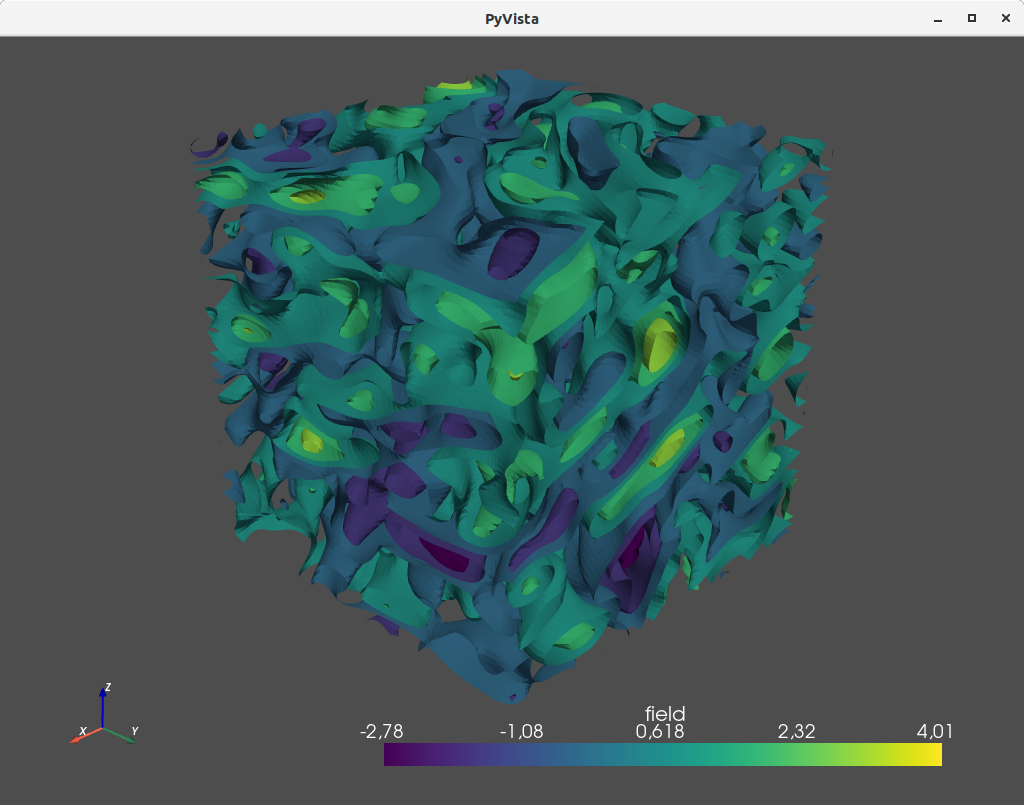This screenshot has height=805, width=1024.
Task: Click the -2,78 minimum colorbar label
Action: pyautogui.click(x=381, y=731)
